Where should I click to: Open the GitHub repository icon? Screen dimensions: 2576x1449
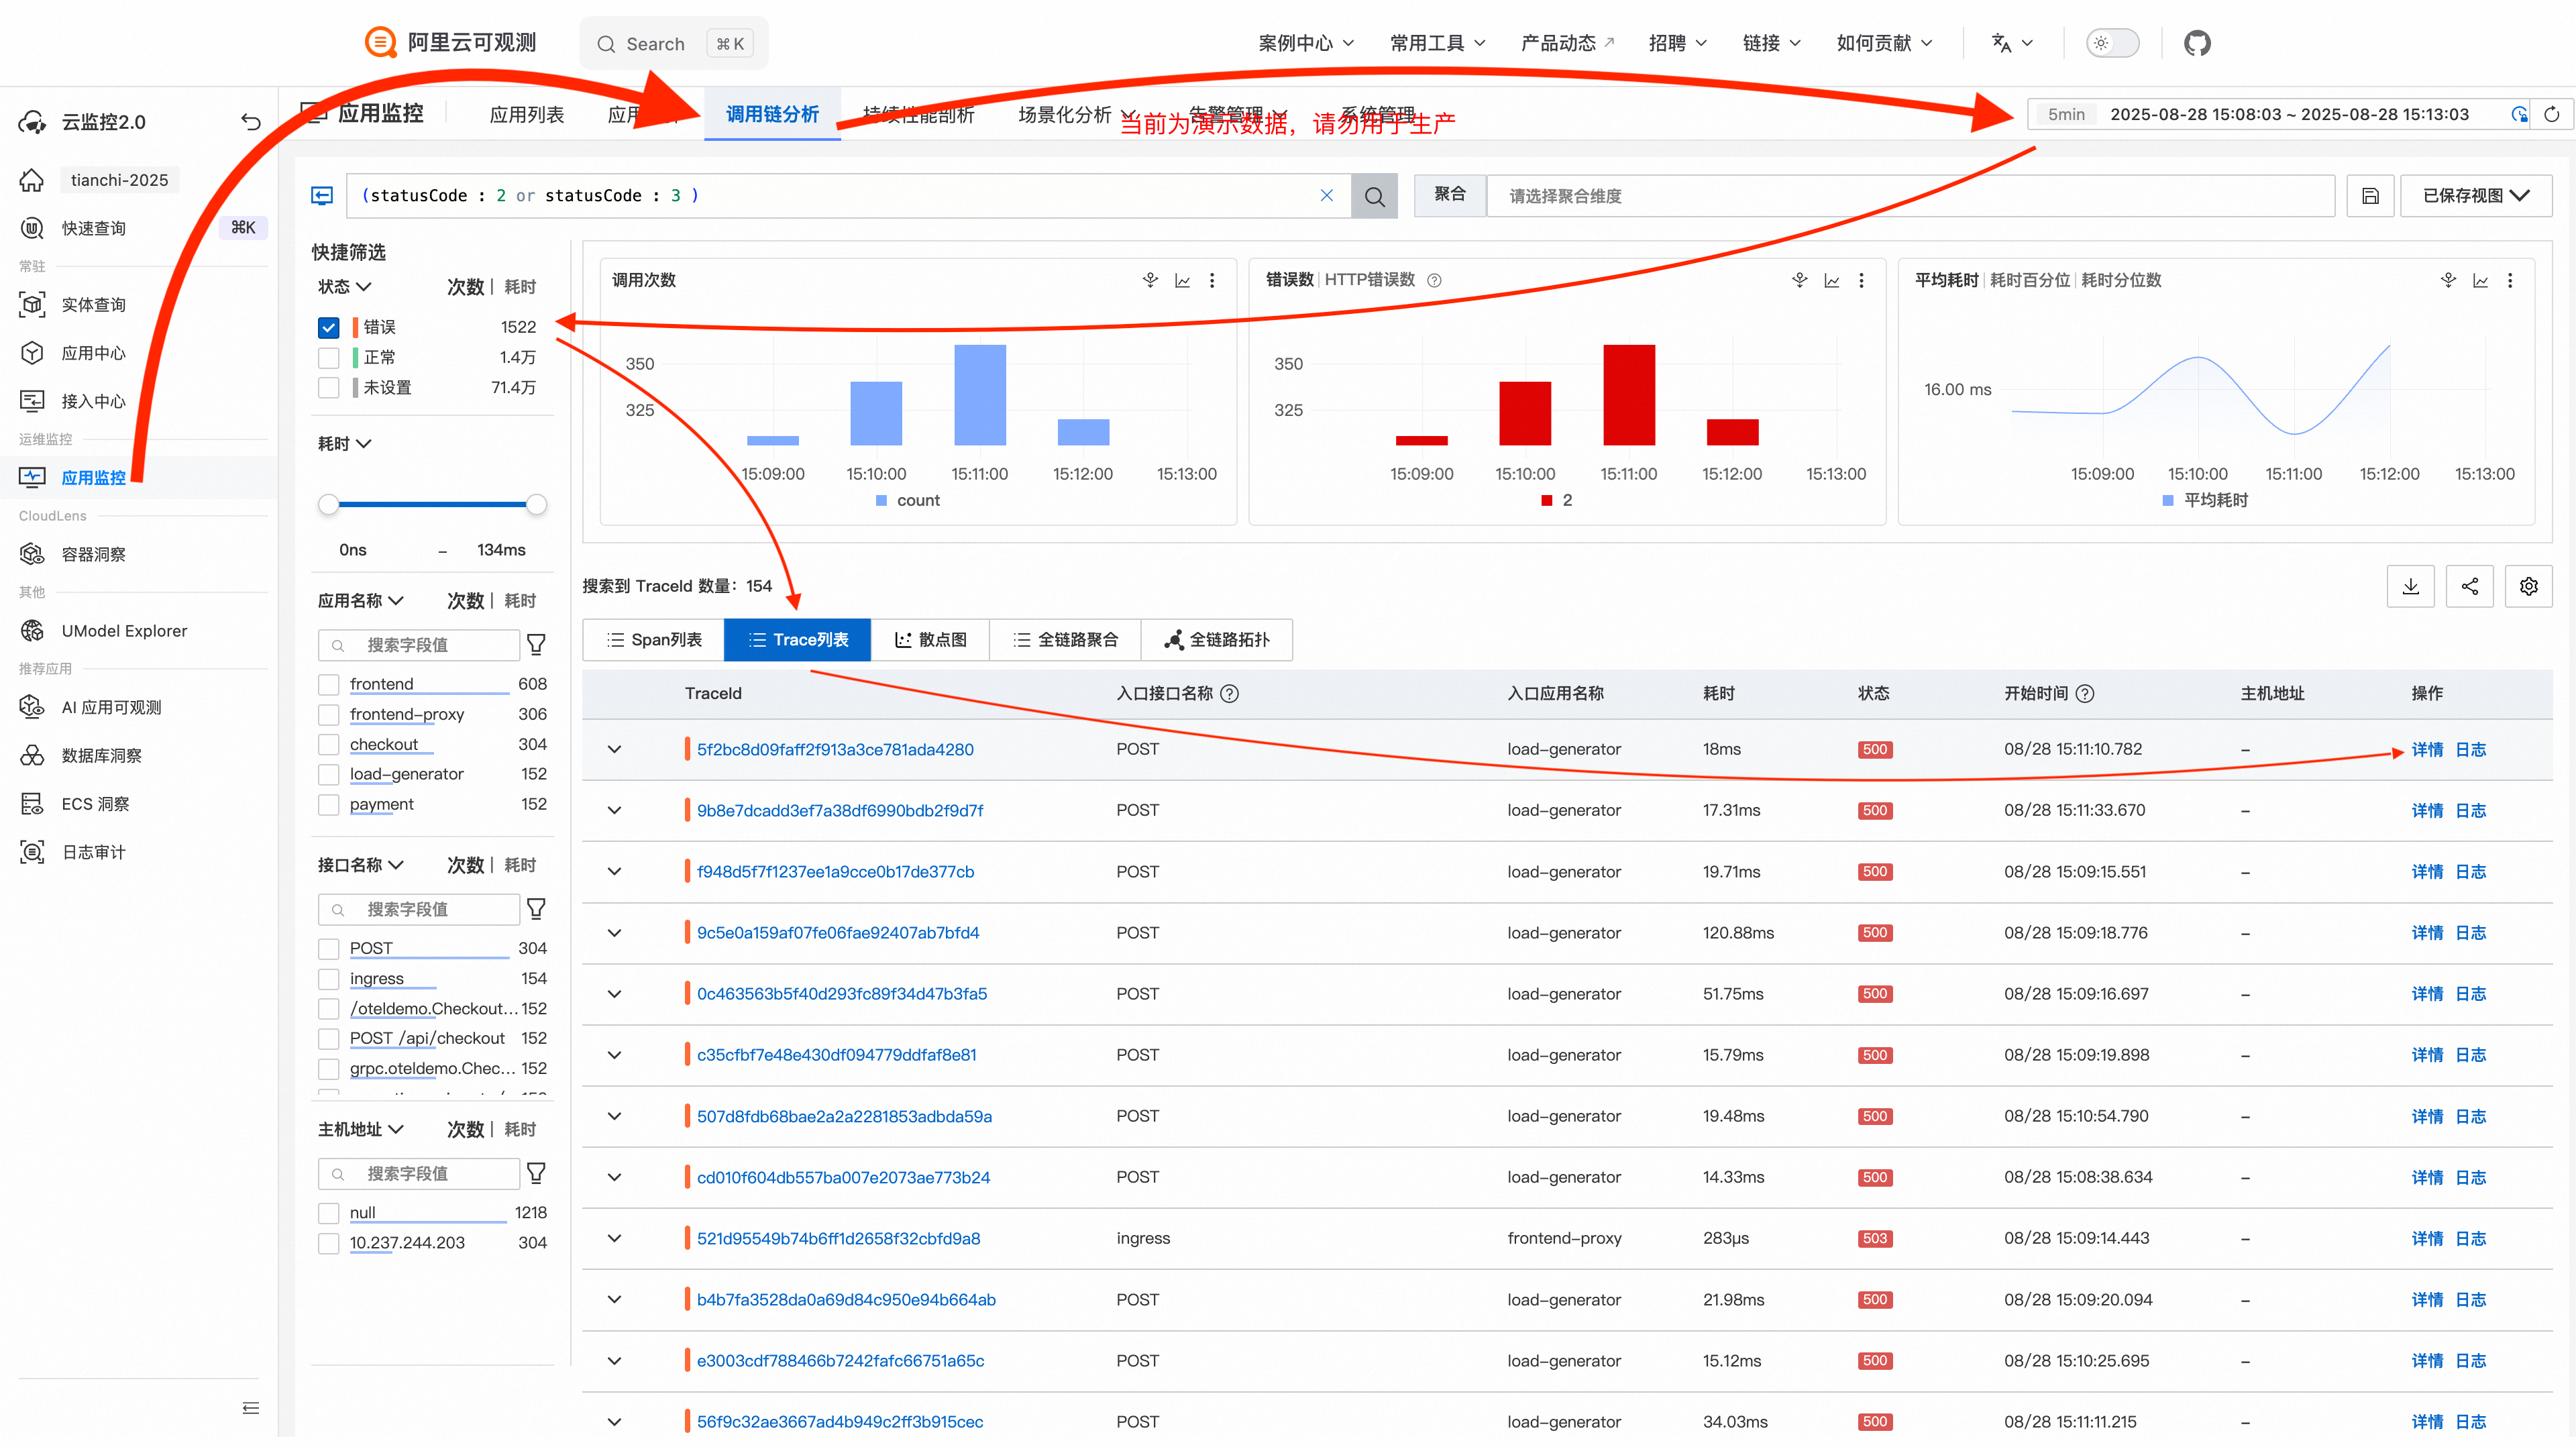click(x=2196, y=43)
